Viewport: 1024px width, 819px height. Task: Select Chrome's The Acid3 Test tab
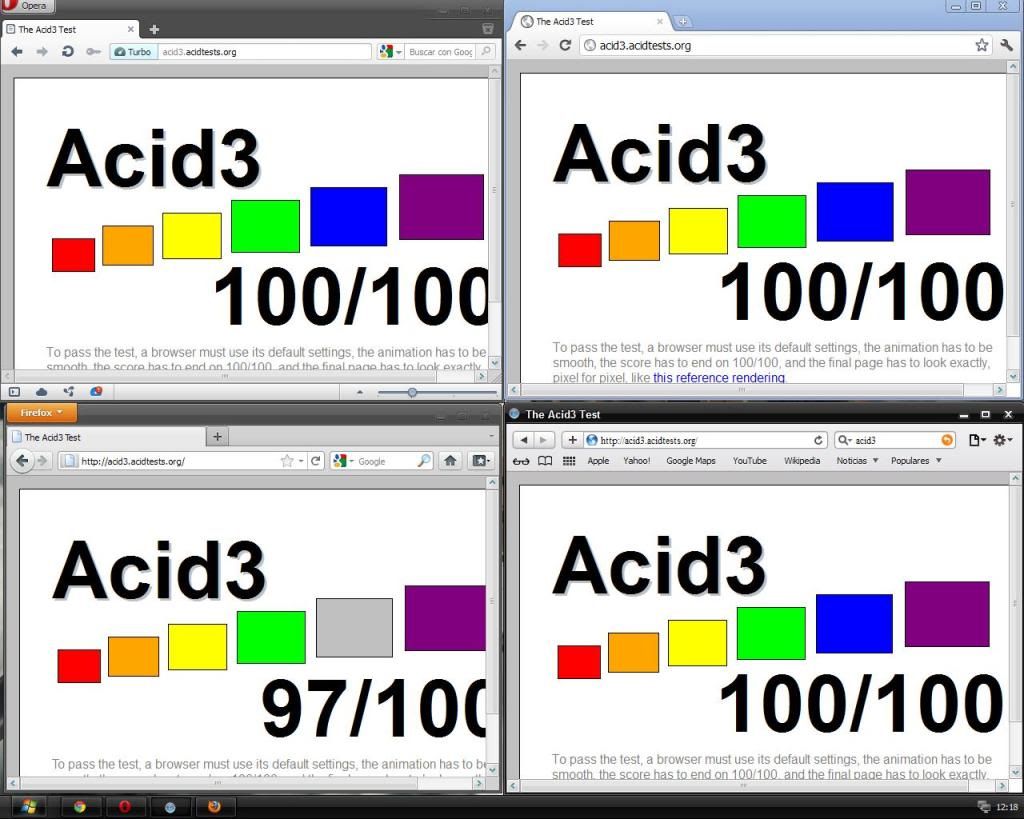pyautogui.click(x=593, y=22)
